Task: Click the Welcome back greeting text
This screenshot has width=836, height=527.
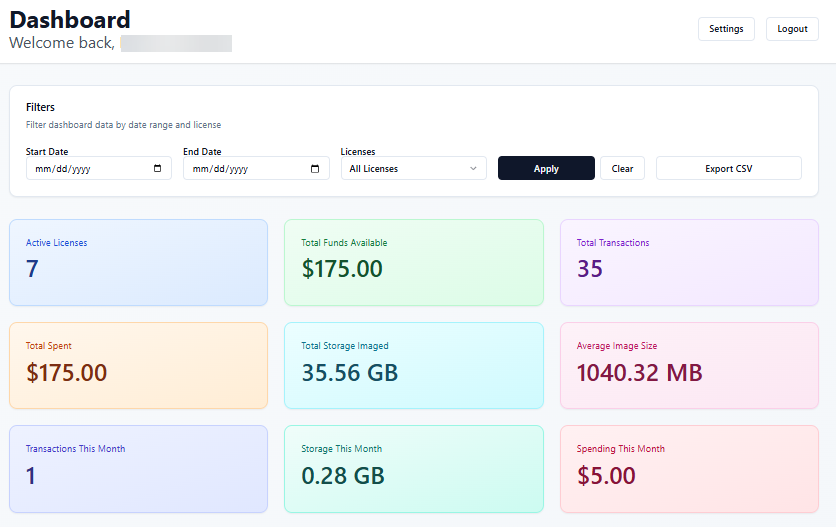Action: pos(62,43)
